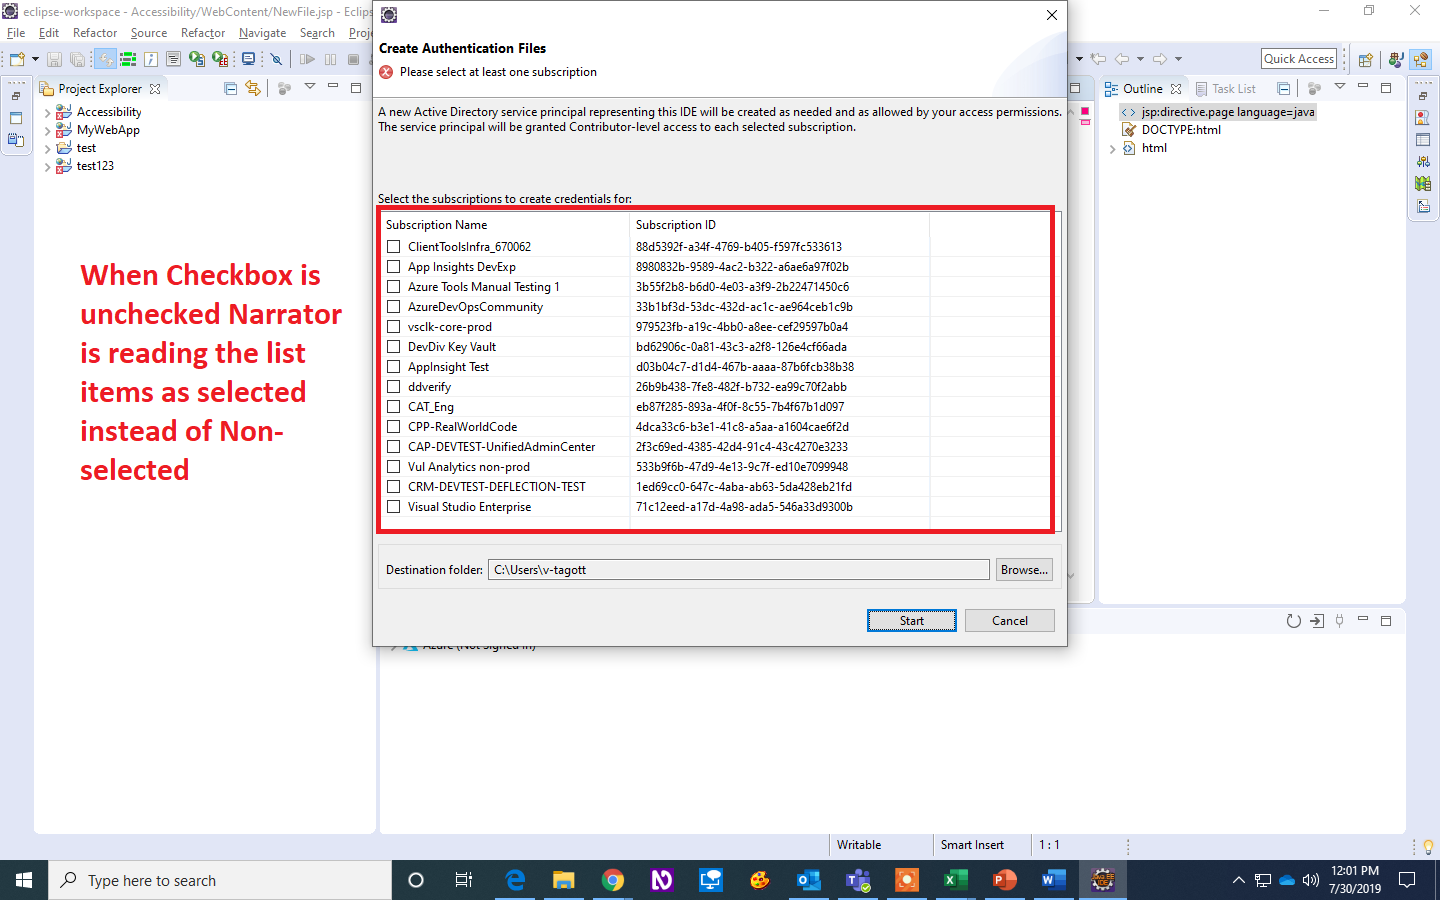Click the Resume debug toolbar icon
The height and width of the screenshot is (900, 1440).
308,59
